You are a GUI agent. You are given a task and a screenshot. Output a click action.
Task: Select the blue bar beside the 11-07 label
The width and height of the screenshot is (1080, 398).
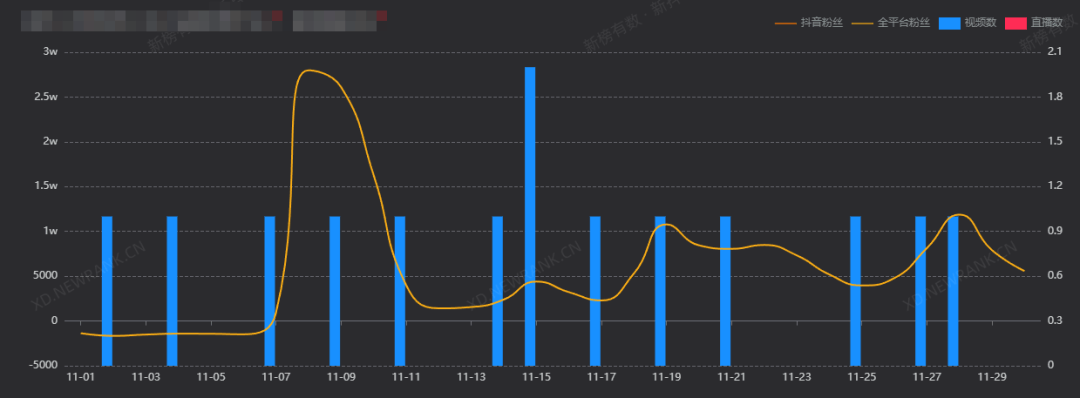coord(269,291)
